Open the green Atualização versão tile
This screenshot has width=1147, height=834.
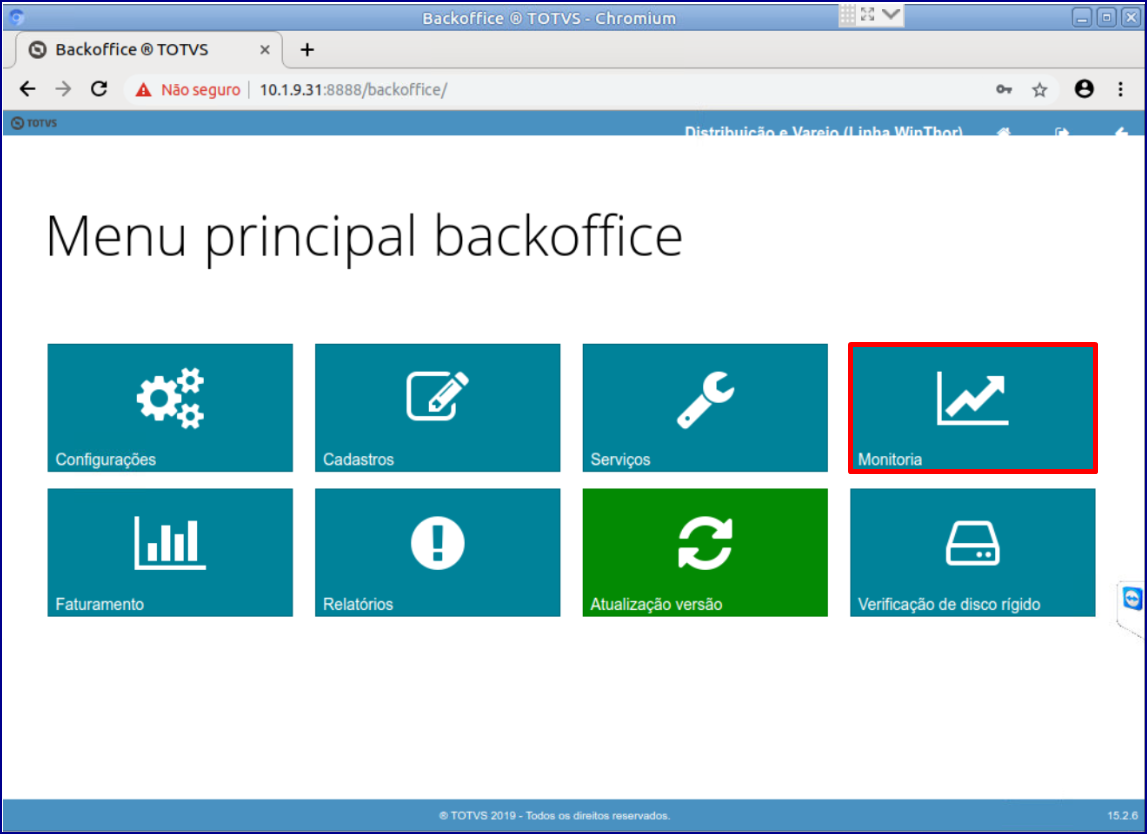[x=705, y=552]
